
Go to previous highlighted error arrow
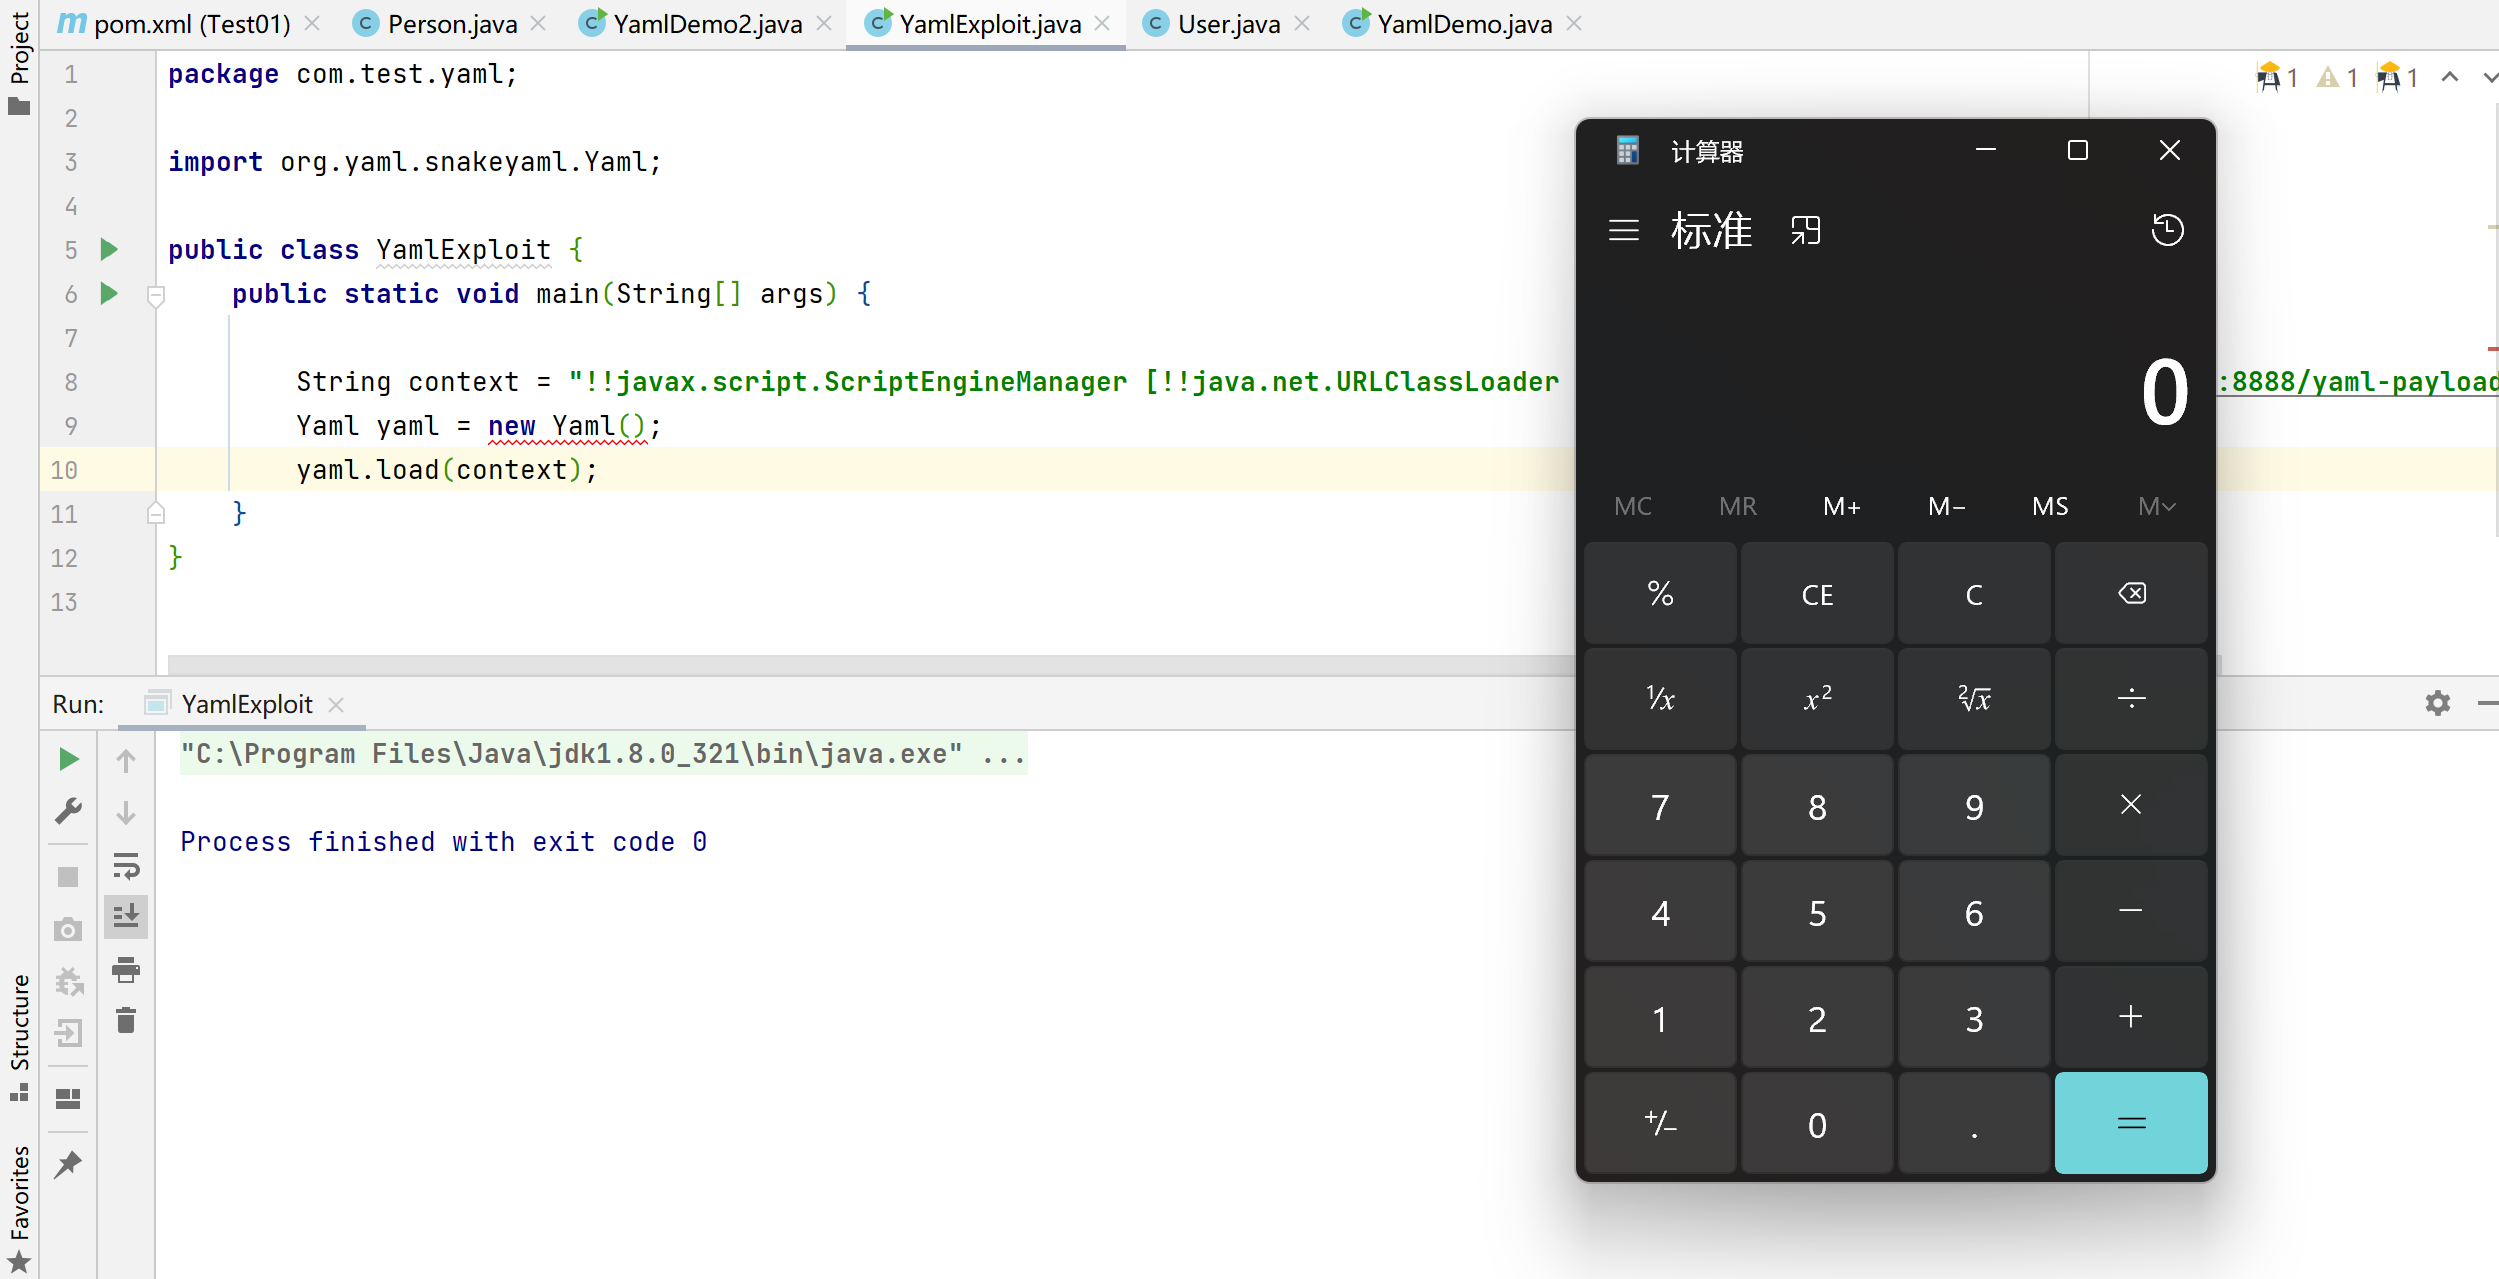(2450, 77)
